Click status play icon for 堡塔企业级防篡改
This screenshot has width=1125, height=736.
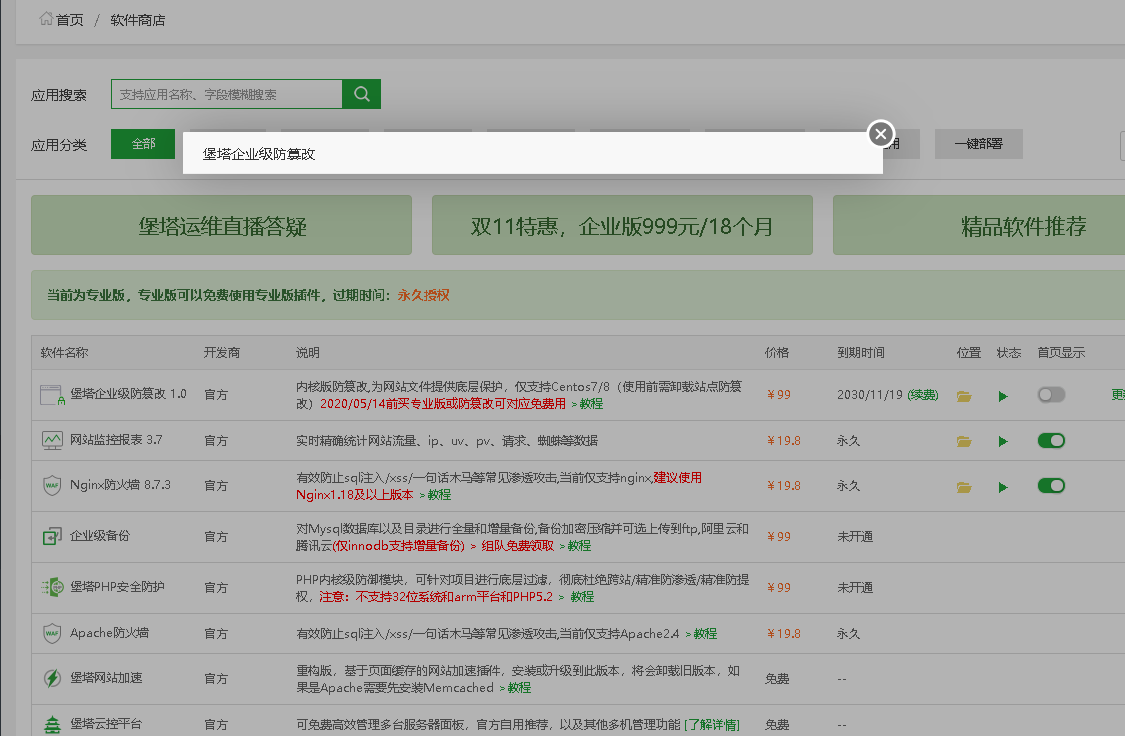pos(1003,396)
